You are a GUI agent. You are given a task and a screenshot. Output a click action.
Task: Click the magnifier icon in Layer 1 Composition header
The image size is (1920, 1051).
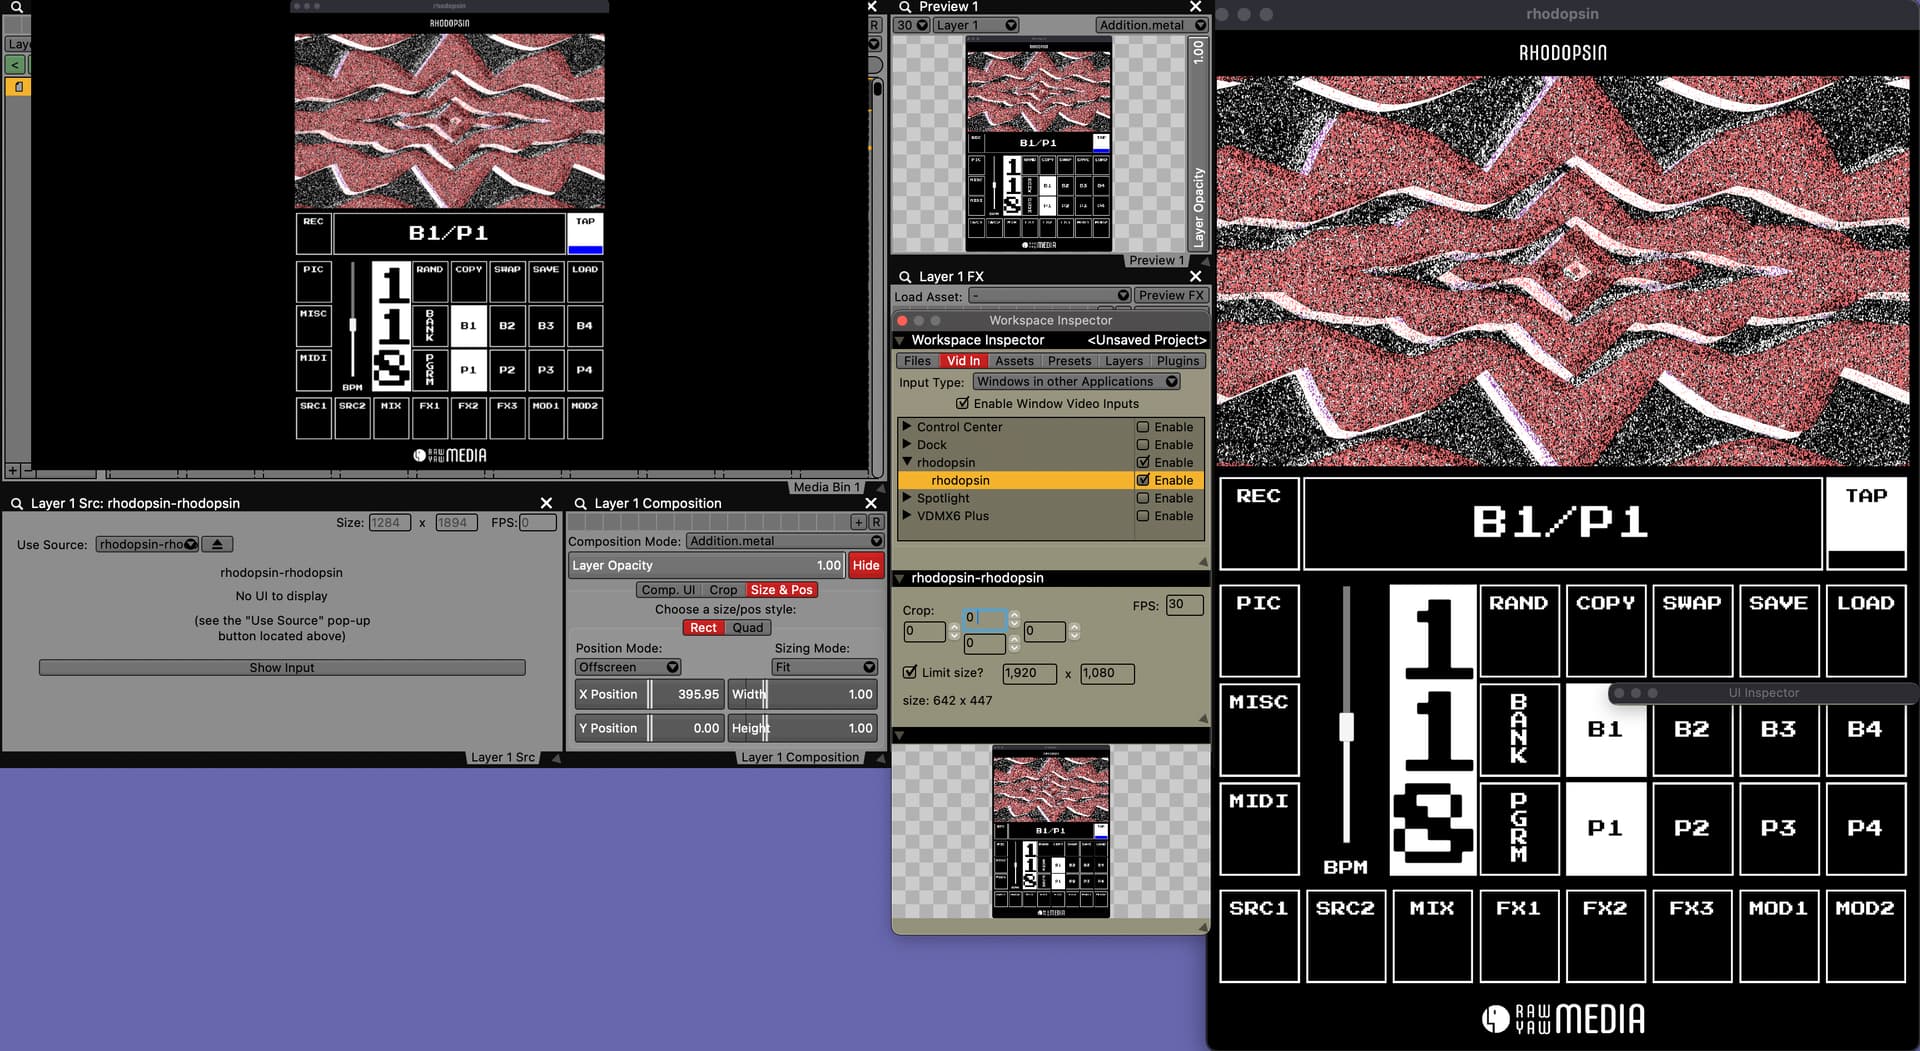pos(580,504)
